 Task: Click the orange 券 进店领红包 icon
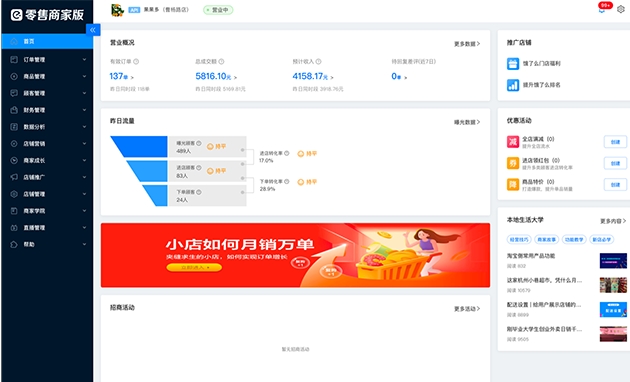coord(513,163)
